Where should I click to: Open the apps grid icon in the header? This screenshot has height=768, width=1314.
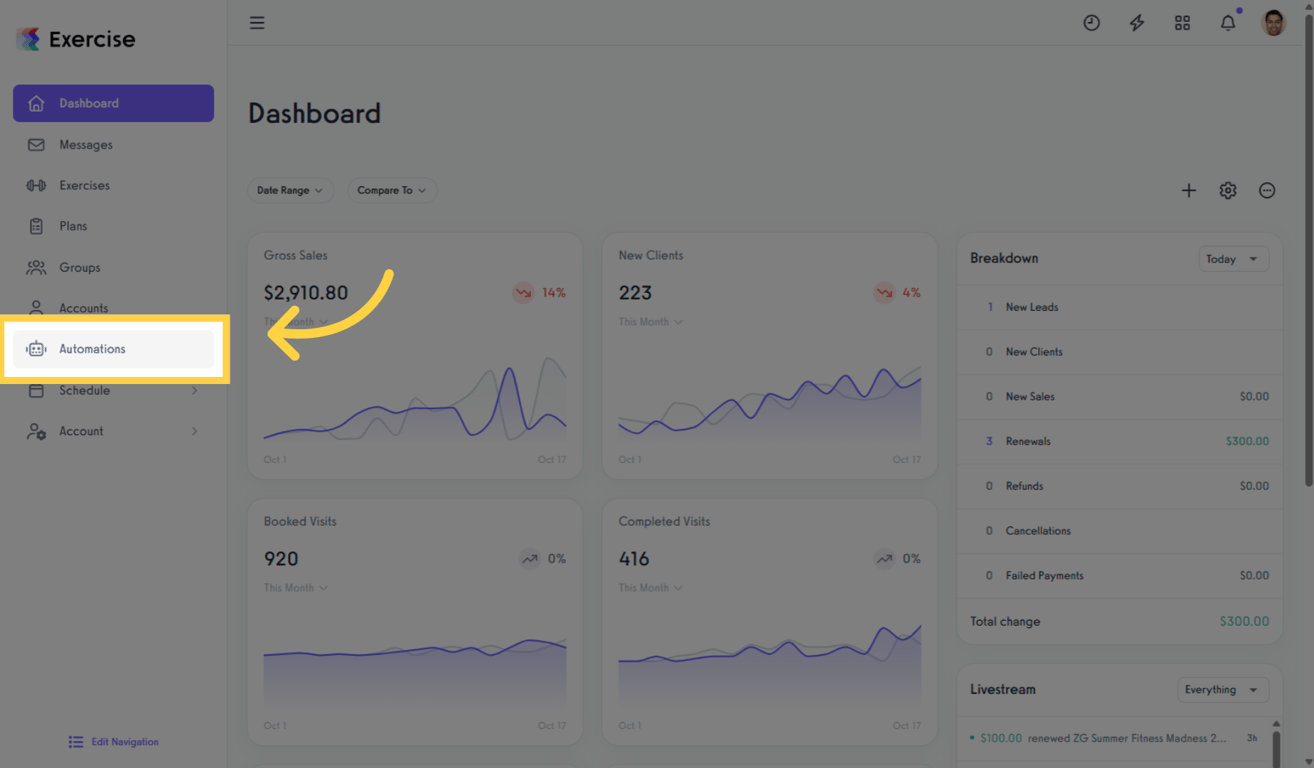coord(1182,22)
